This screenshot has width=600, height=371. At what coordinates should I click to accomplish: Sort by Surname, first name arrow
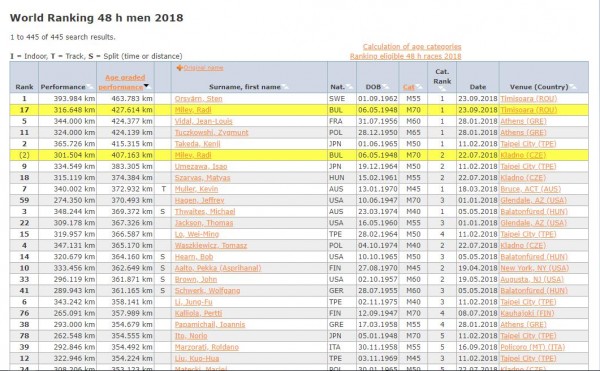[285, 87]
